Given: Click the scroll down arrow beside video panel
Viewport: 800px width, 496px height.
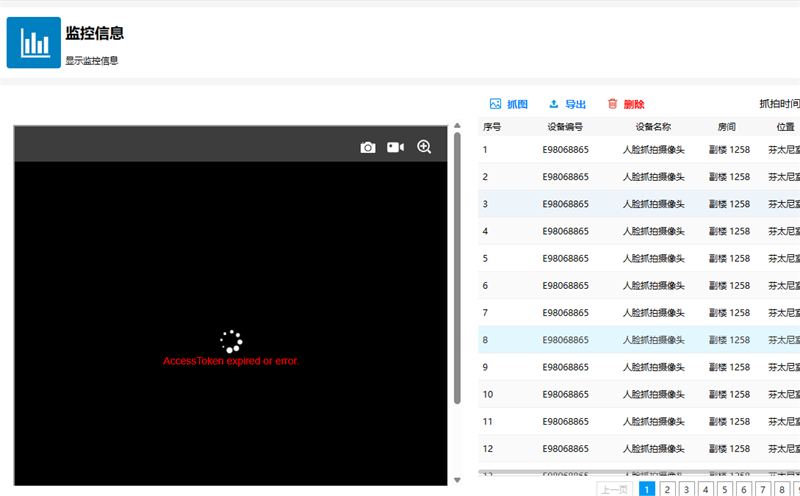Looking at the screenshot, I should pos(458,480).
